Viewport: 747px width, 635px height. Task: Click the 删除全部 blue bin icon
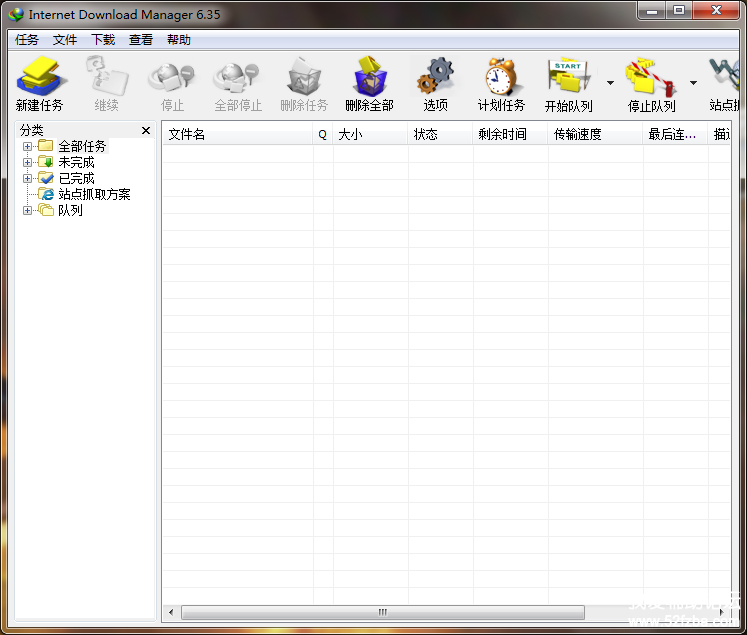[370, 76]
